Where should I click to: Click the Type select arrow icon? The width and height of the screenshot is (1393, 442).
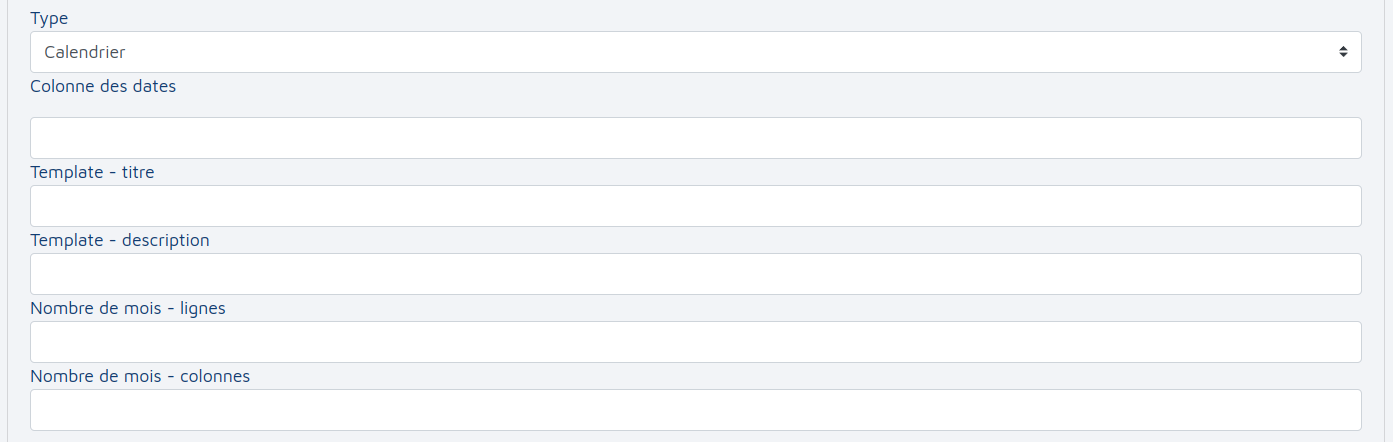[x=1343, y=52]
